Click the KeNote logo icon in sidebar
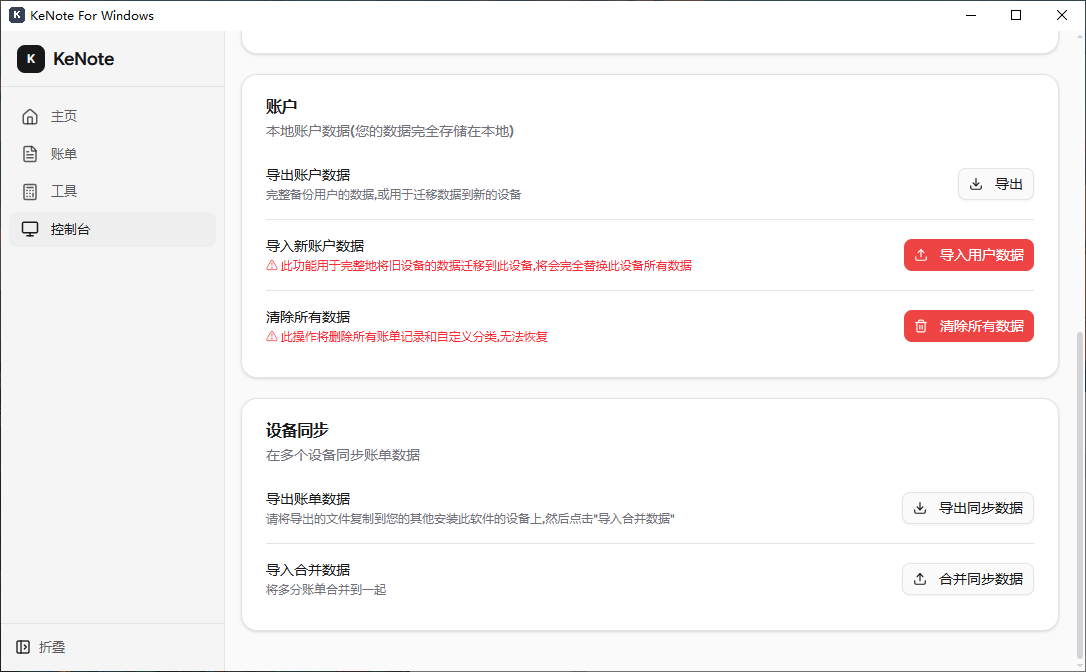1086x672 pixels. pyautogui.click(x=30, y=59)
